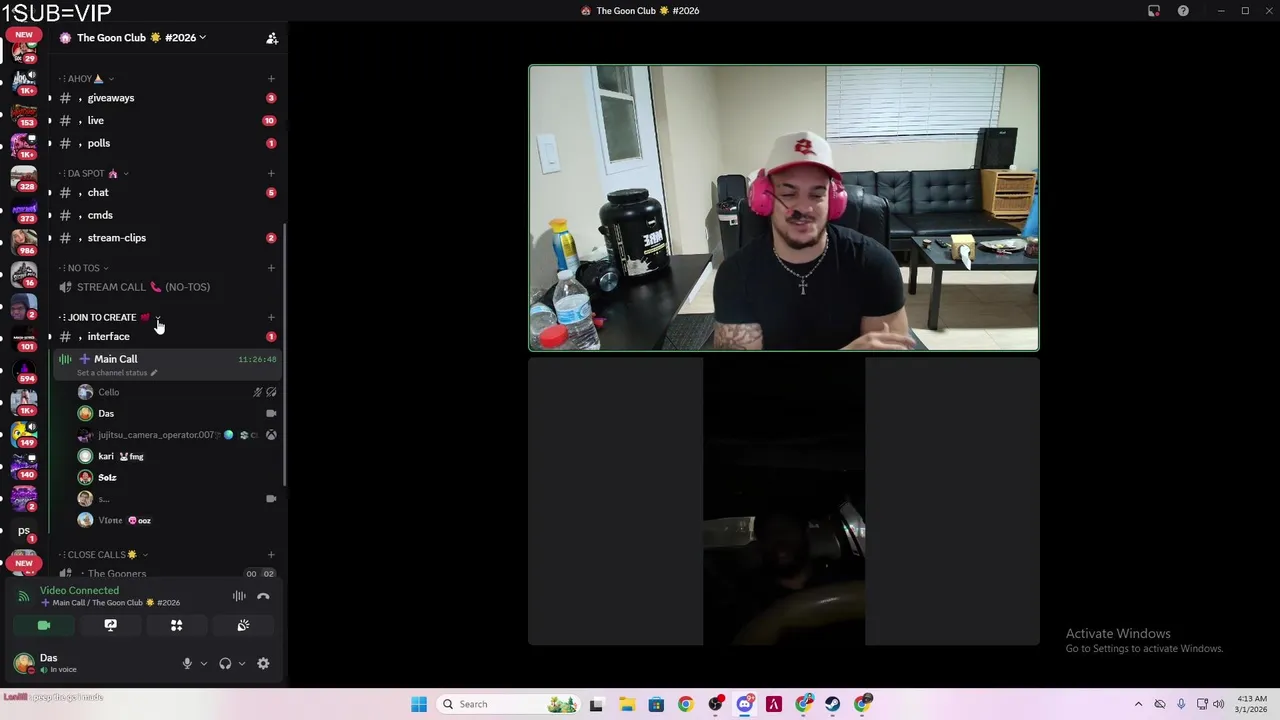The image size is (1280, 720).
Task: Click the invite people icon
Action: (x=271, y=38)
